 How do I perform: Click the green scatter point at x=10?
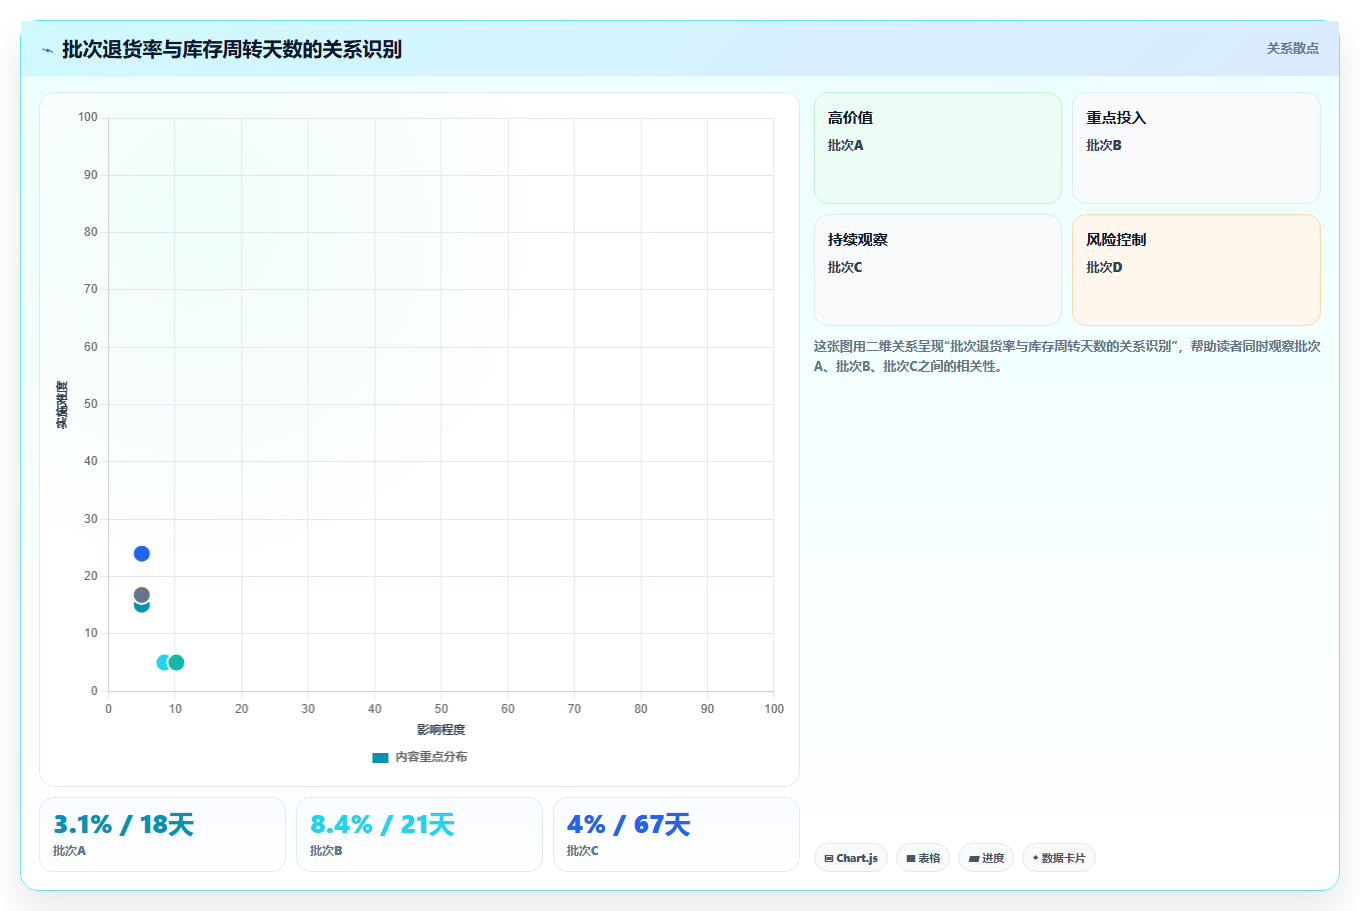(x=176, y=662)
